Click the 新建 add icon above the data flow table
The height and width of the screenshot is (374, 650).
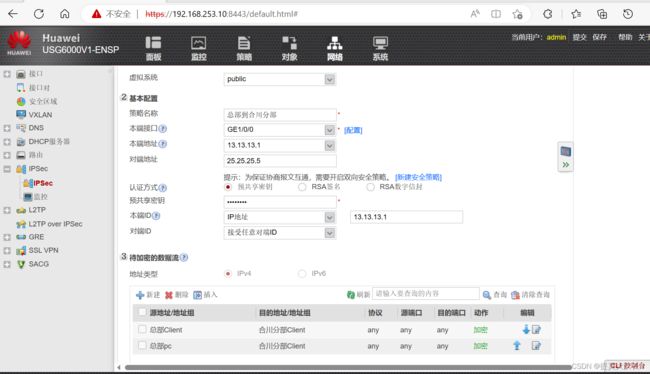pyautogui.click(x=140, y=295)
